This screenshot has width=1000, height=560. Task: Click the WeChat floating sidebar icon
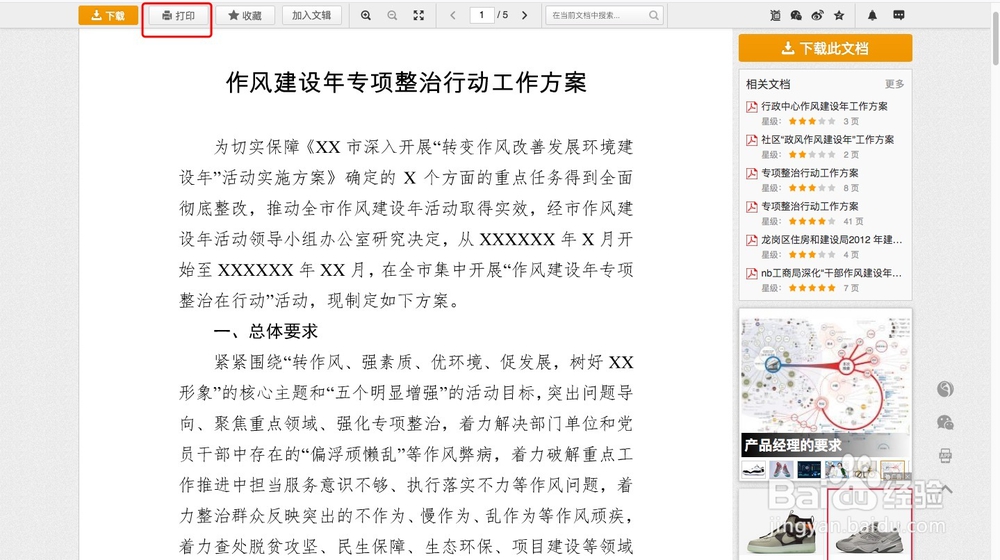coord(945,422)
